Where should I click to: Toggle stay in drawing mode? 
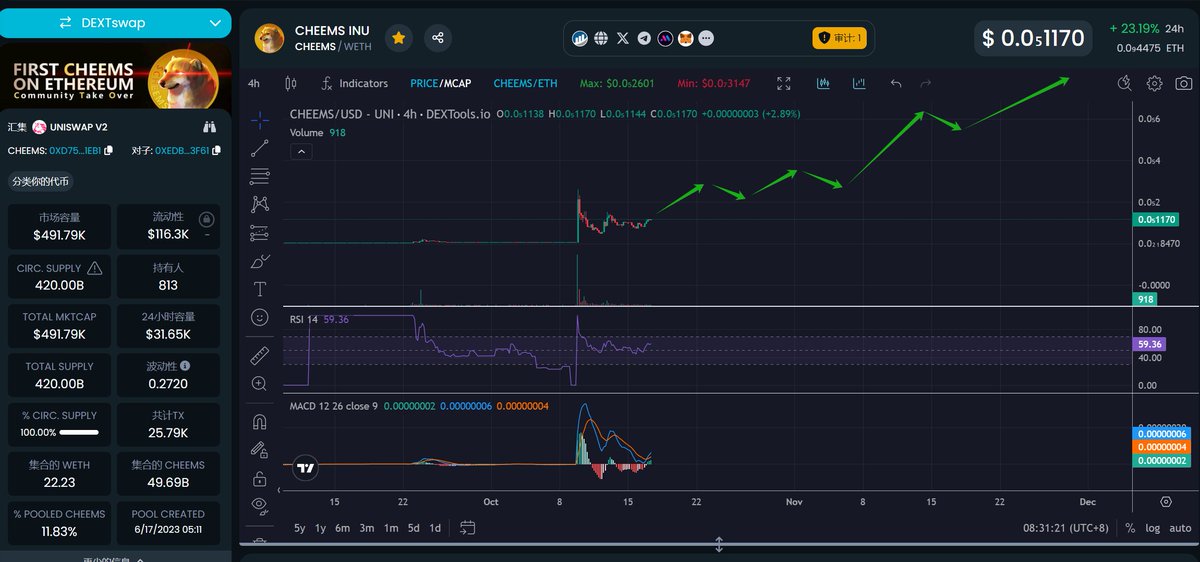tap(259, 449)
